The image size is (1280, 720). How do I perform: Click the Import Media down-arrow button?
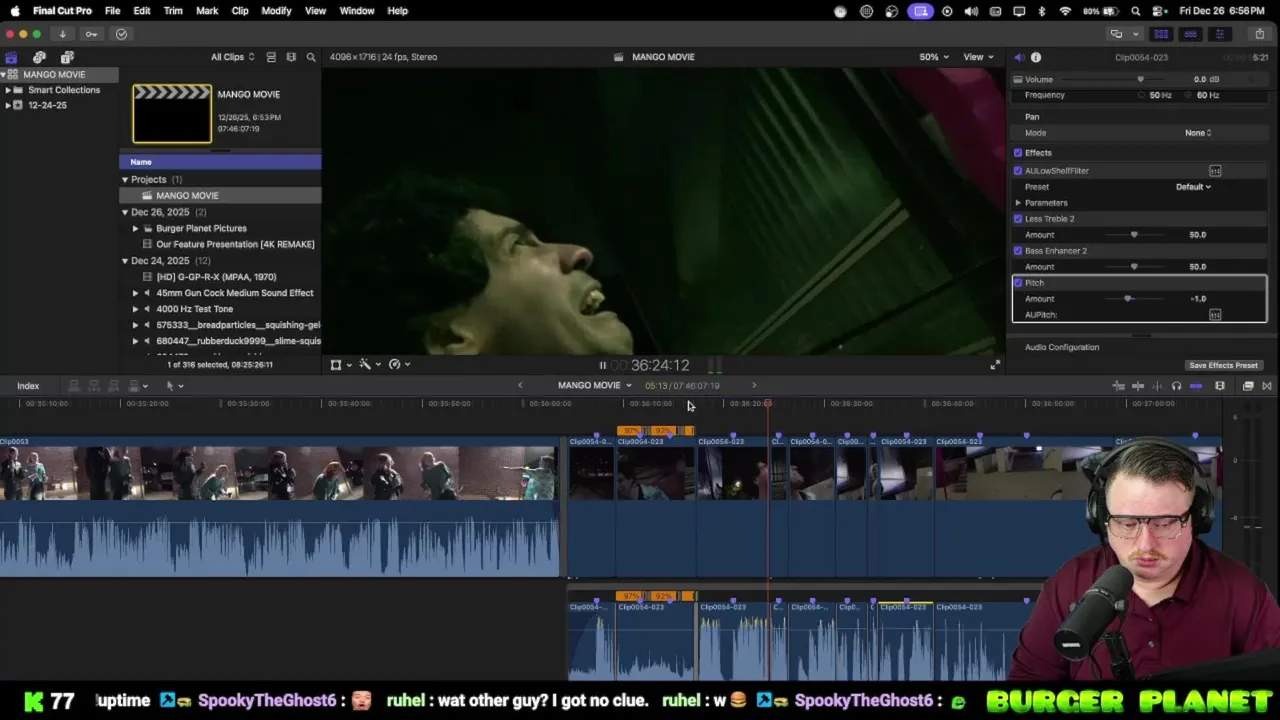tap(62, 34)
